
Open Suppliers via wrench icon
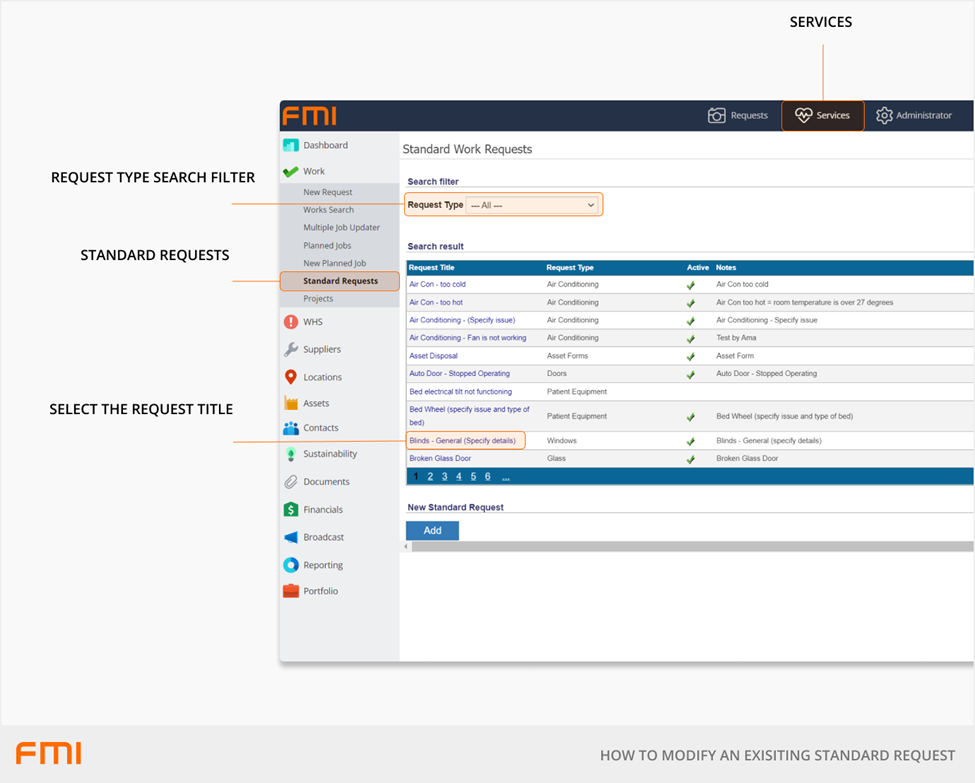coord(291,349)
